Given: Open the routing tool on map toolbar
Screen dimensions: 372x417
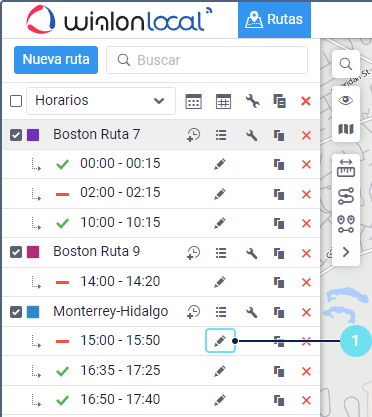Looking at the screenshot, I should click(x=346, y=196).
